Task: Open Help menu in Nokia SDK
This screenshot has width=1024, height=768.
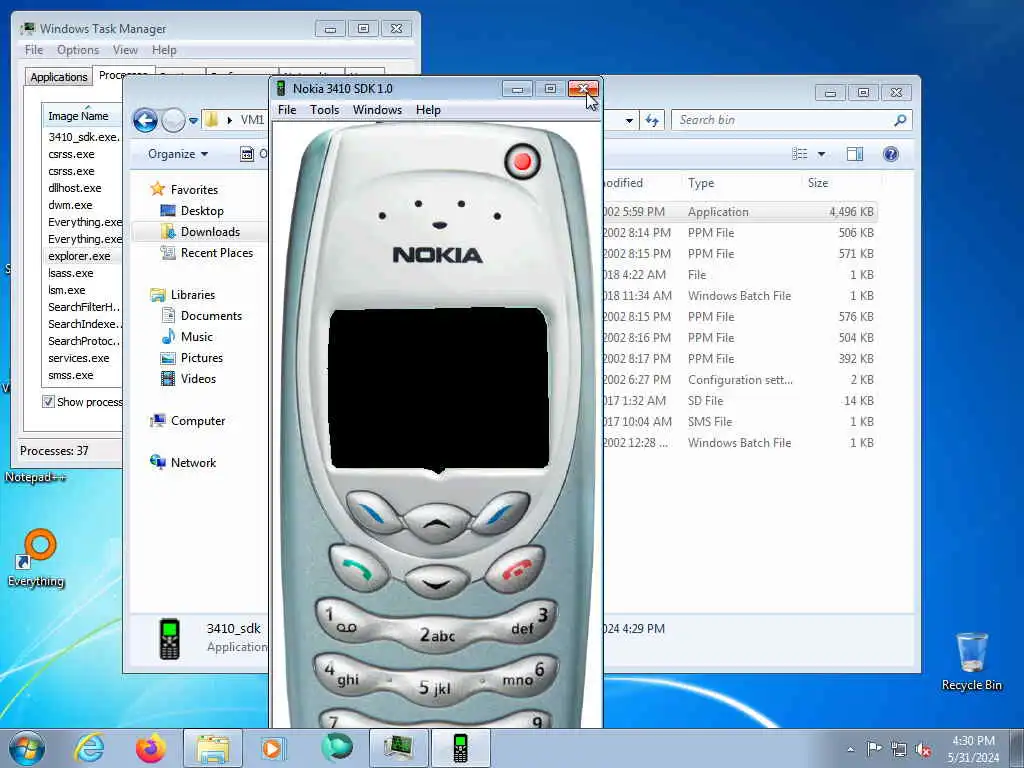Action: 428,110
